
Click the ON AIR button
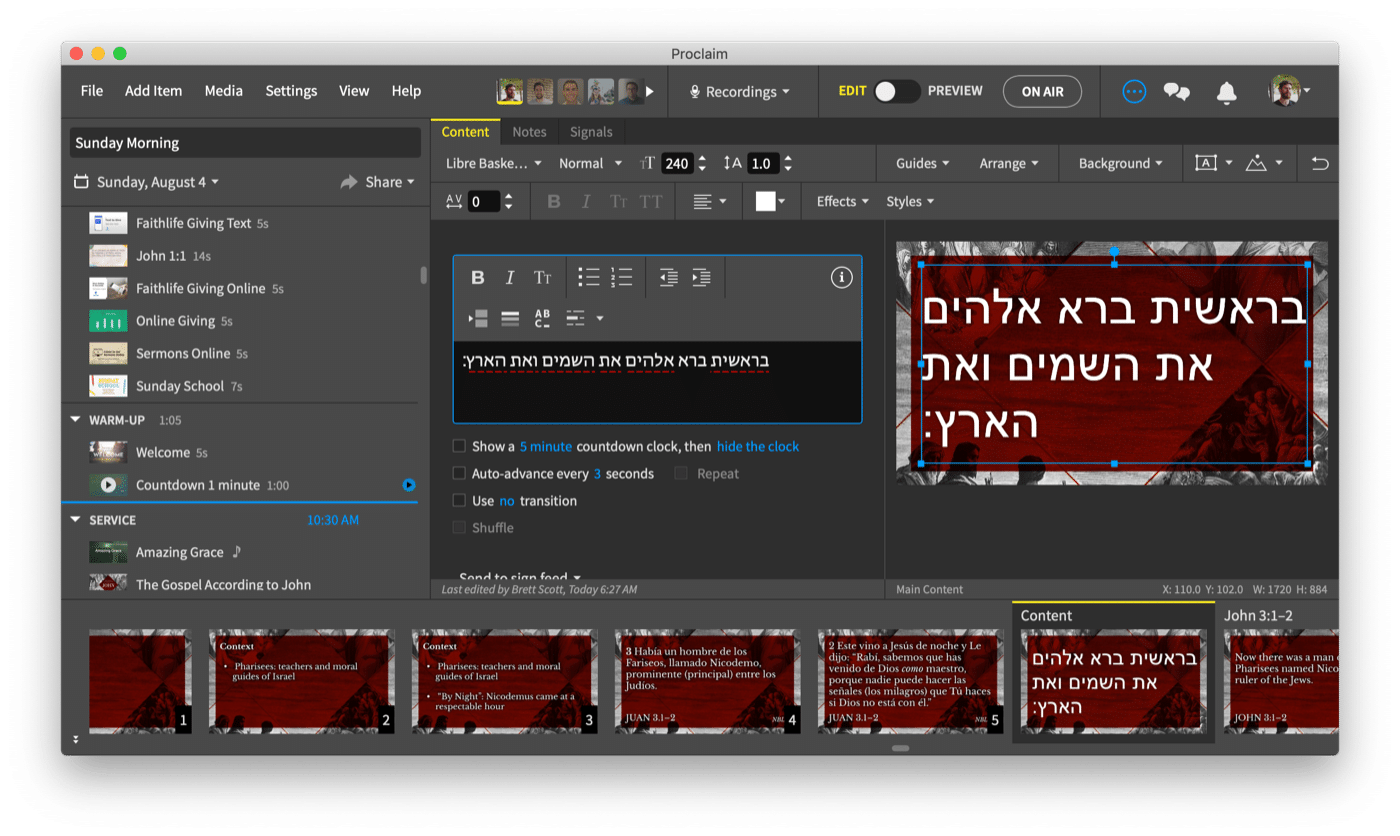[x=1042, y=91]
